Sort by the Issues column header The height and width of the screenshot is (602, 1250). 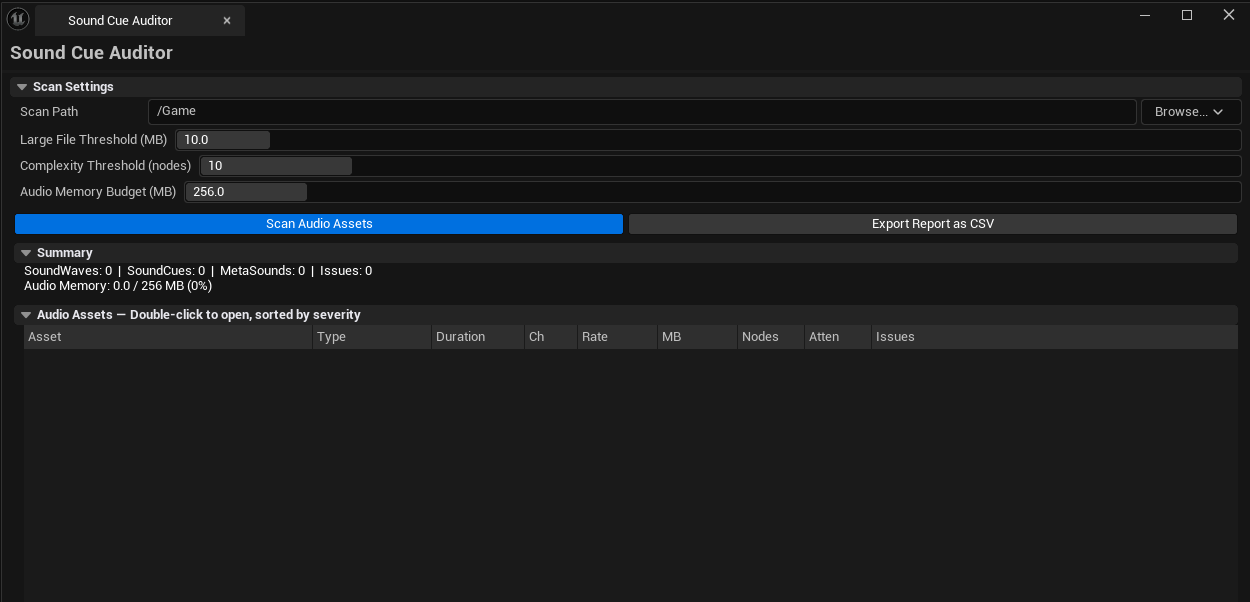[1055, 337]
